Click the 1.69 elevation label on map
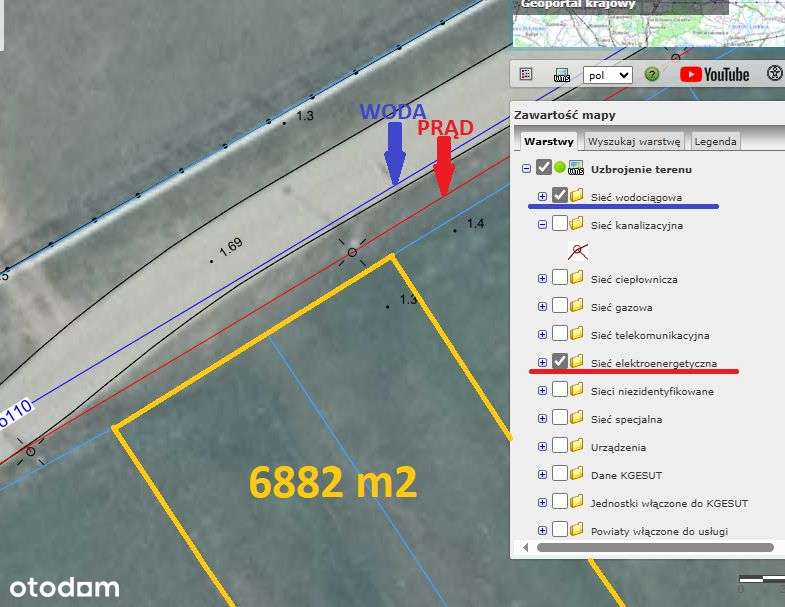The width and height of the screenshot is (785, 607). click(231, 246)
